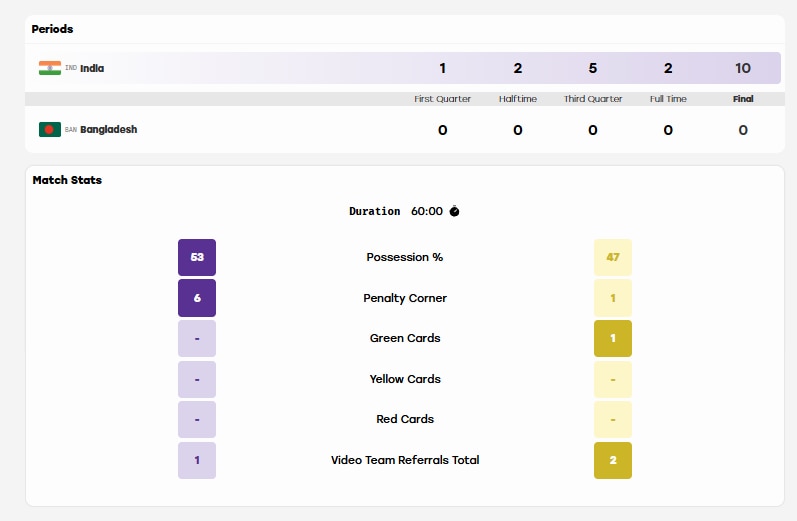
Task: Click India's Video Team Referrals value 1
Action: tap(197, 460)
